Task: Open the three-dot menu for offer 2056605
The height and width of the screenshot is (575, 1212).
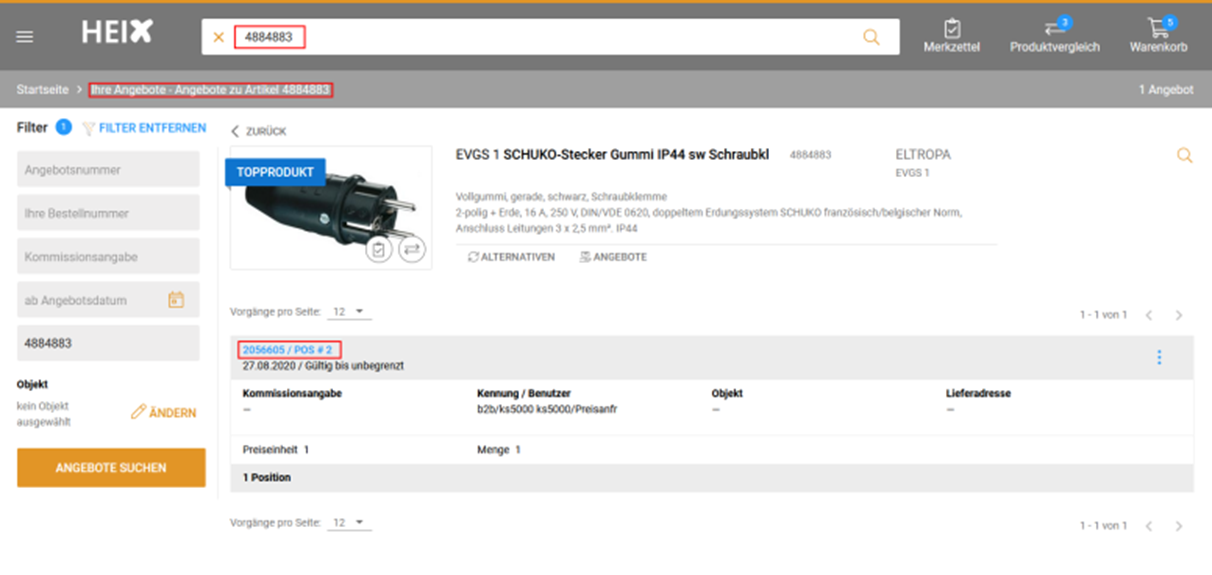Action: 1159,357
